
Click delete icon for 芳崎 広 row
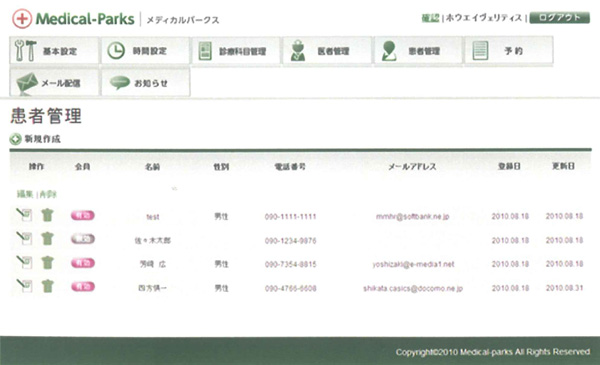(47, 262)
